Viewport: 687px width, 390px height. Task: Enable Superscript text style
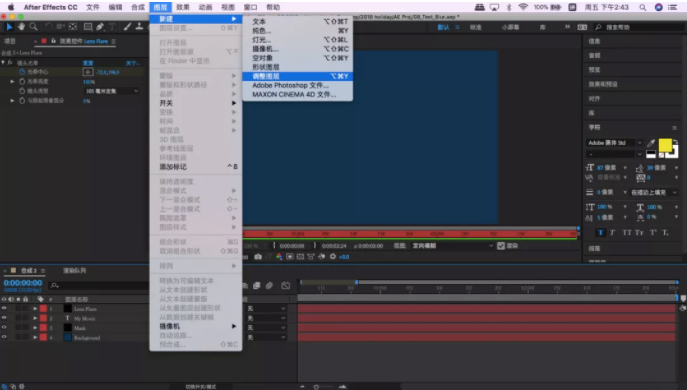tap(653, 233)
